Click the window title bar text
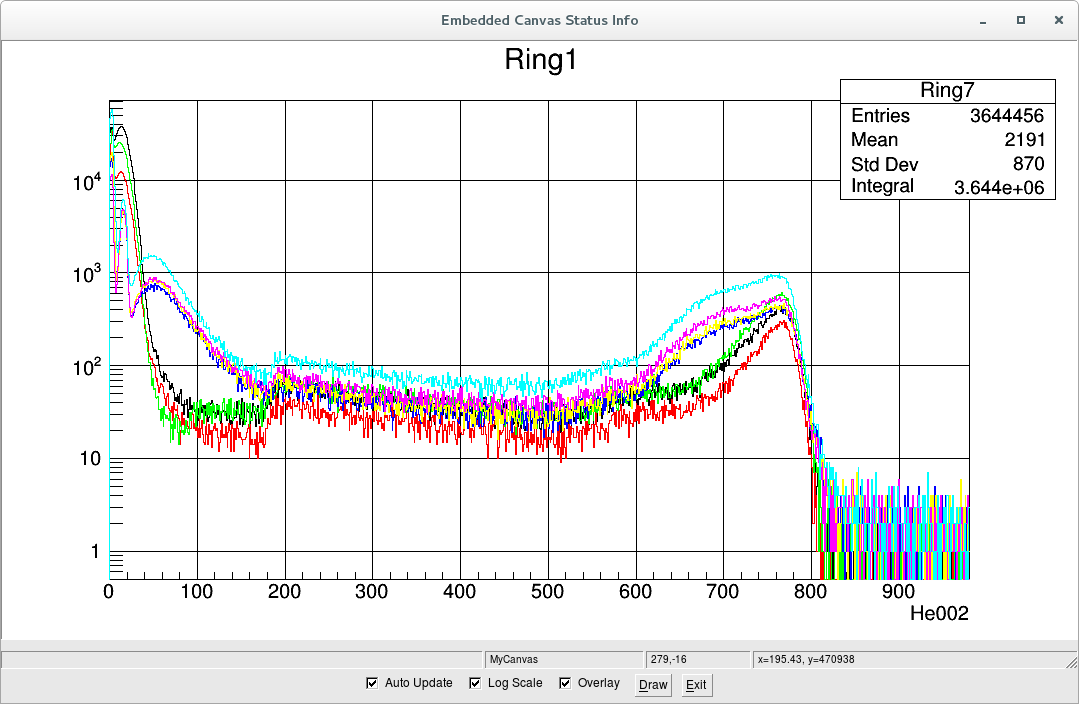 [x=540, y=20]
